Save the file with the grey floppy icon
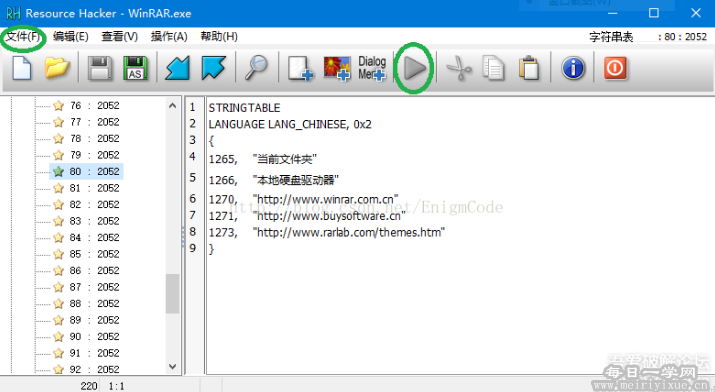The image size is (715, 392). (100, 68)
